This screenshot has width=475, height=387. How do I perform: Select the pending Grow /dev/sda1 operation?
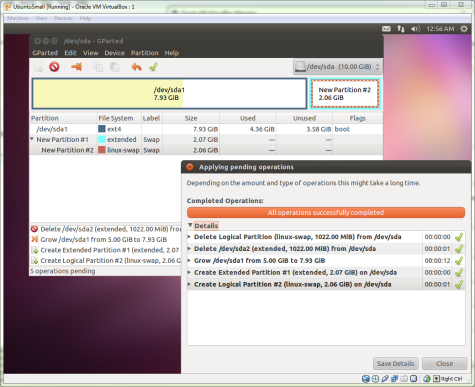(x=106, y=239)
